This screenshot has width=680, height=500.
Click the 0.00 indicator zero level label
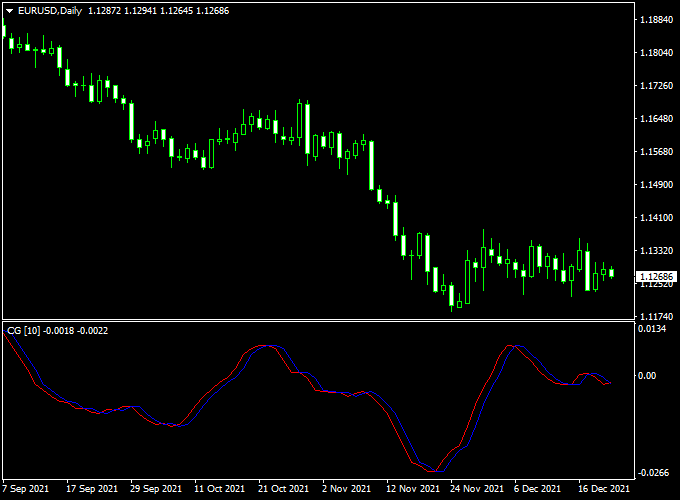pyautogui.click(x=648, y=376)
